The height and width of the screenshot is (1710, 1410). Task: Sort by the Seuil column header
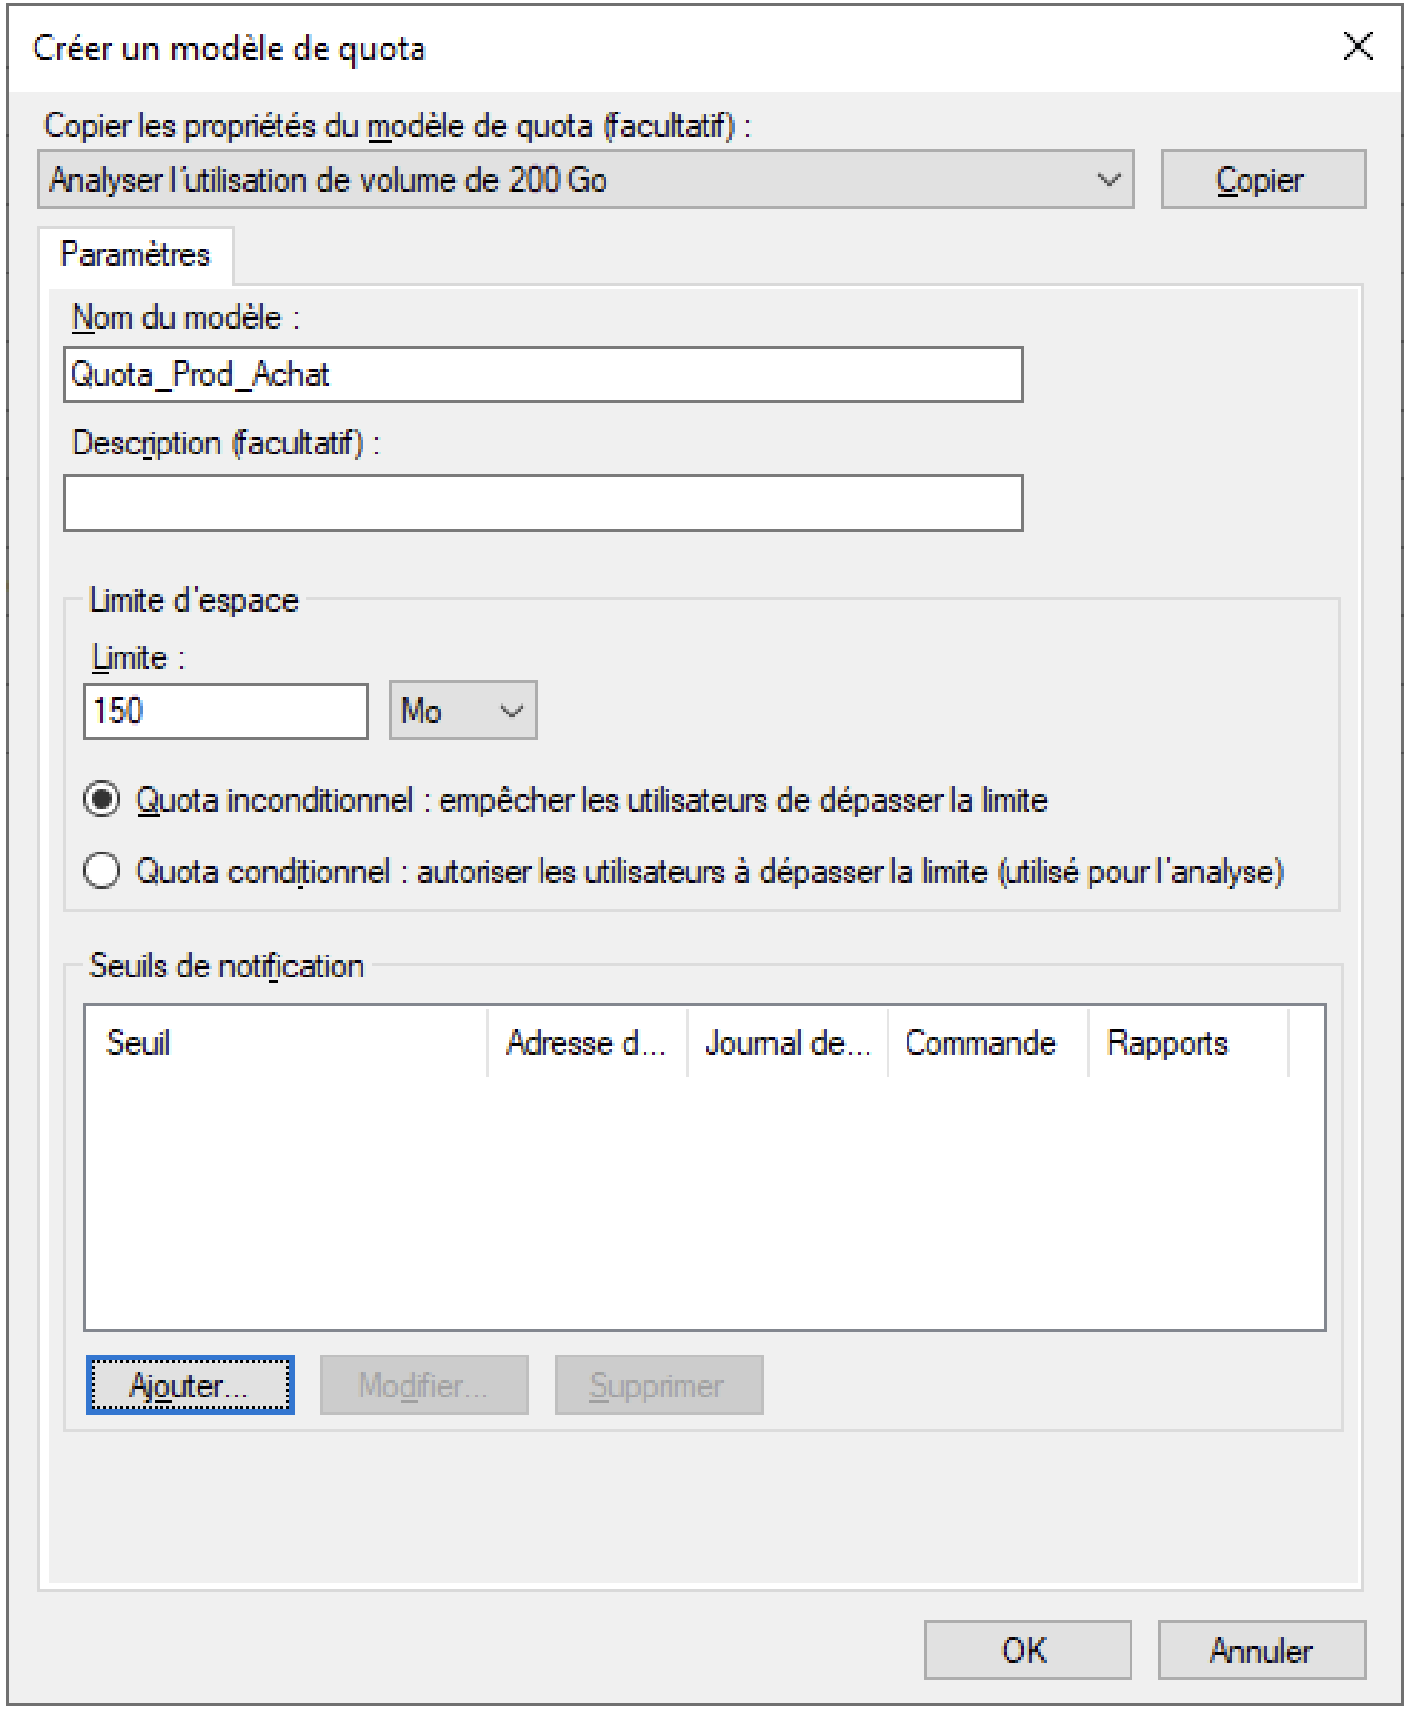pos(285,1043)
